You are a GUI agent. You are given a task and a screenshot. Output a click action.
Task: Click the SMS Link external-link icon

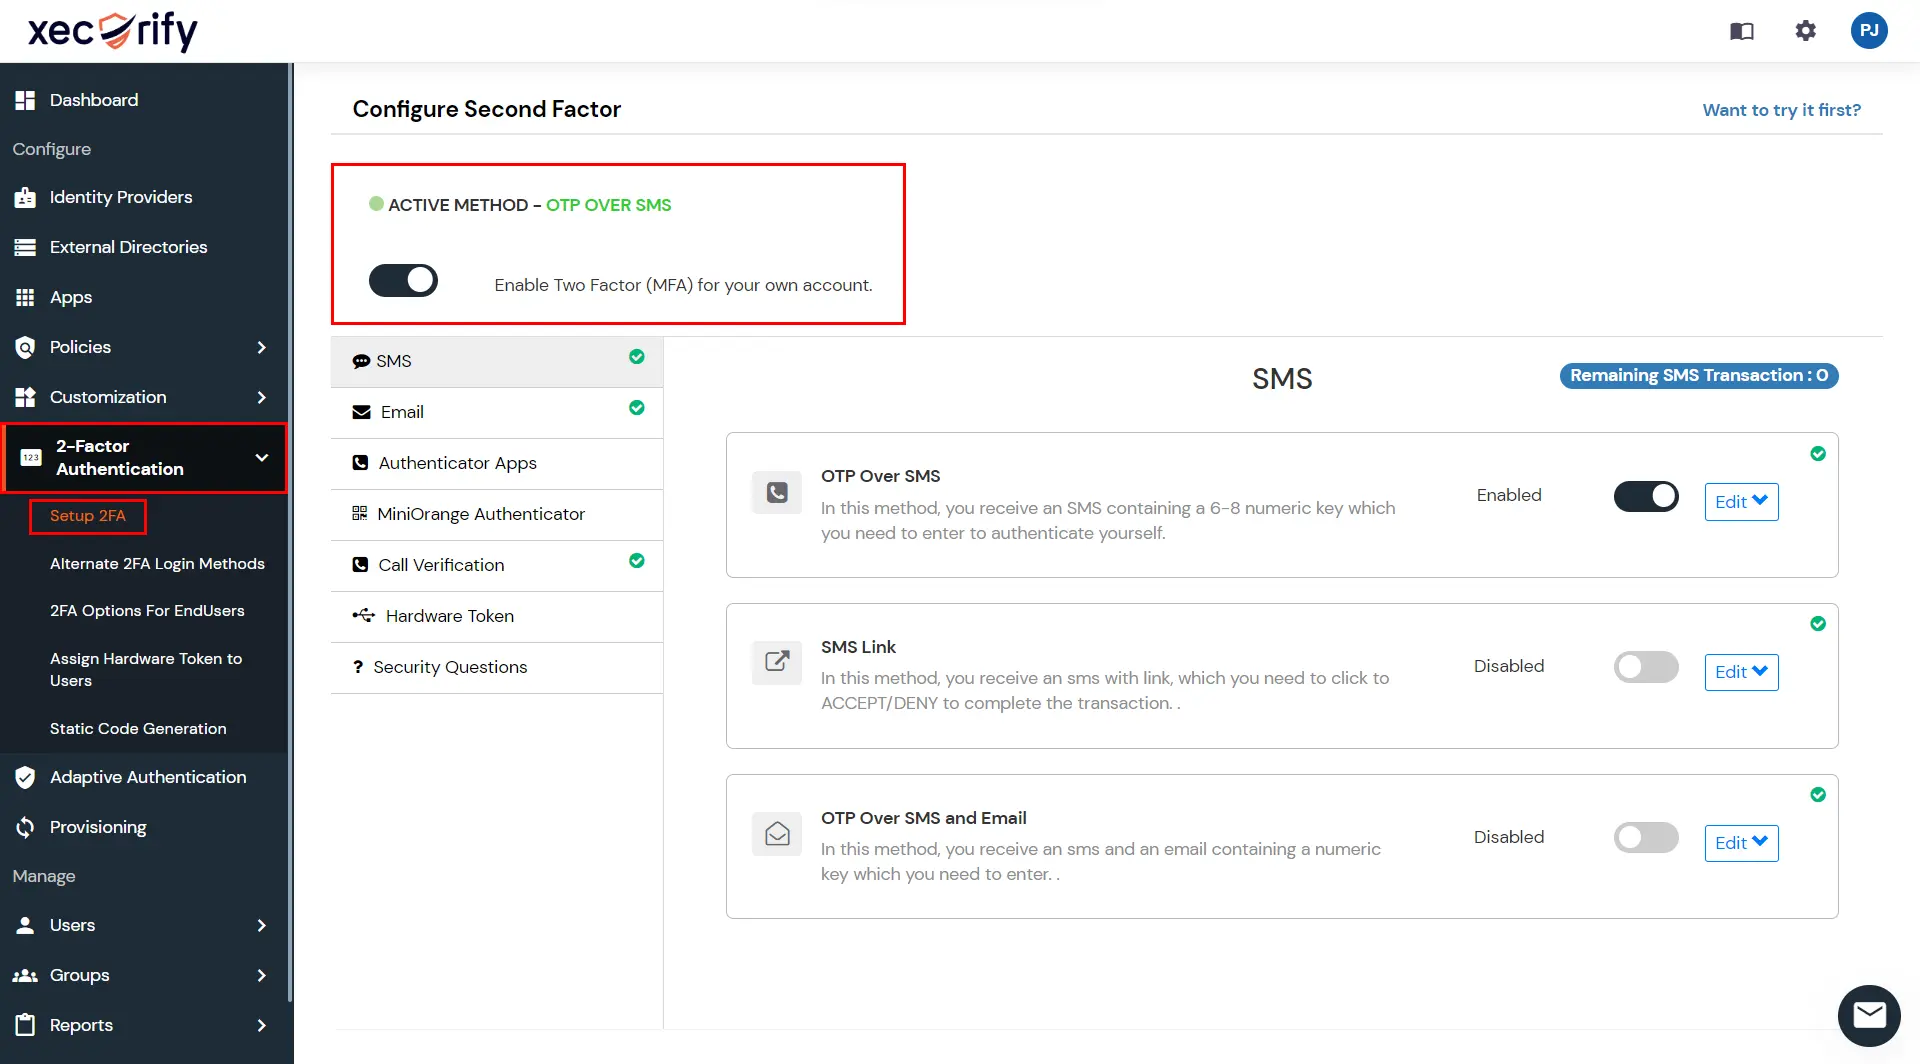[777, 662]
